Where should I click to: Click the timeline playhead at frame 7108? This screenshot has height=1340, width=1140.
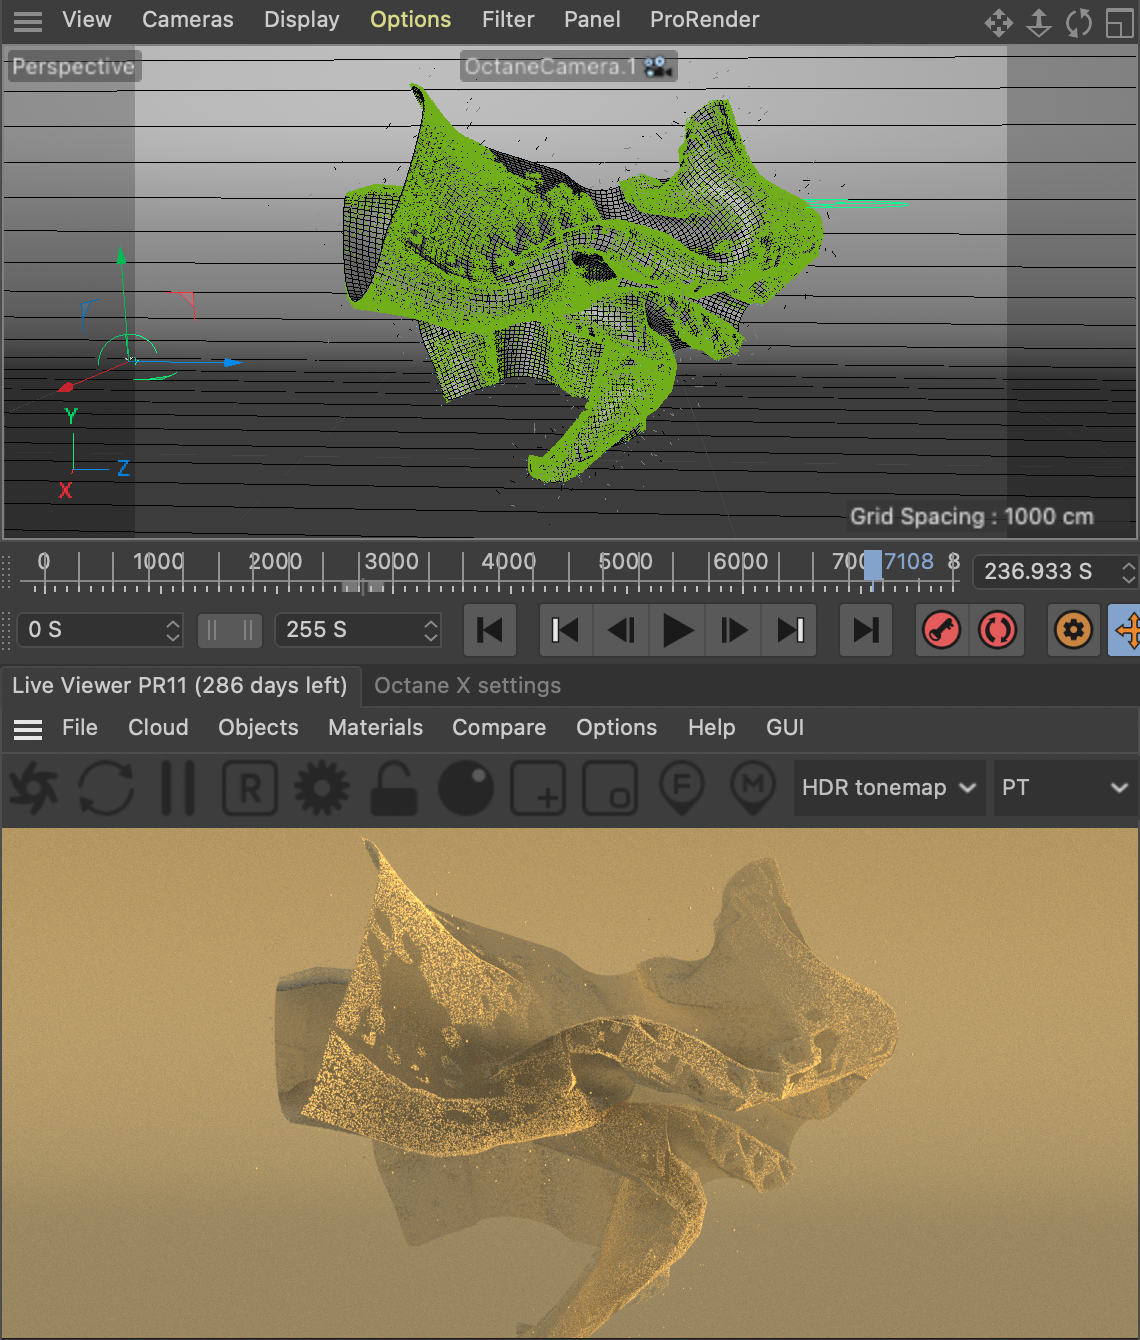pos(873,565)
